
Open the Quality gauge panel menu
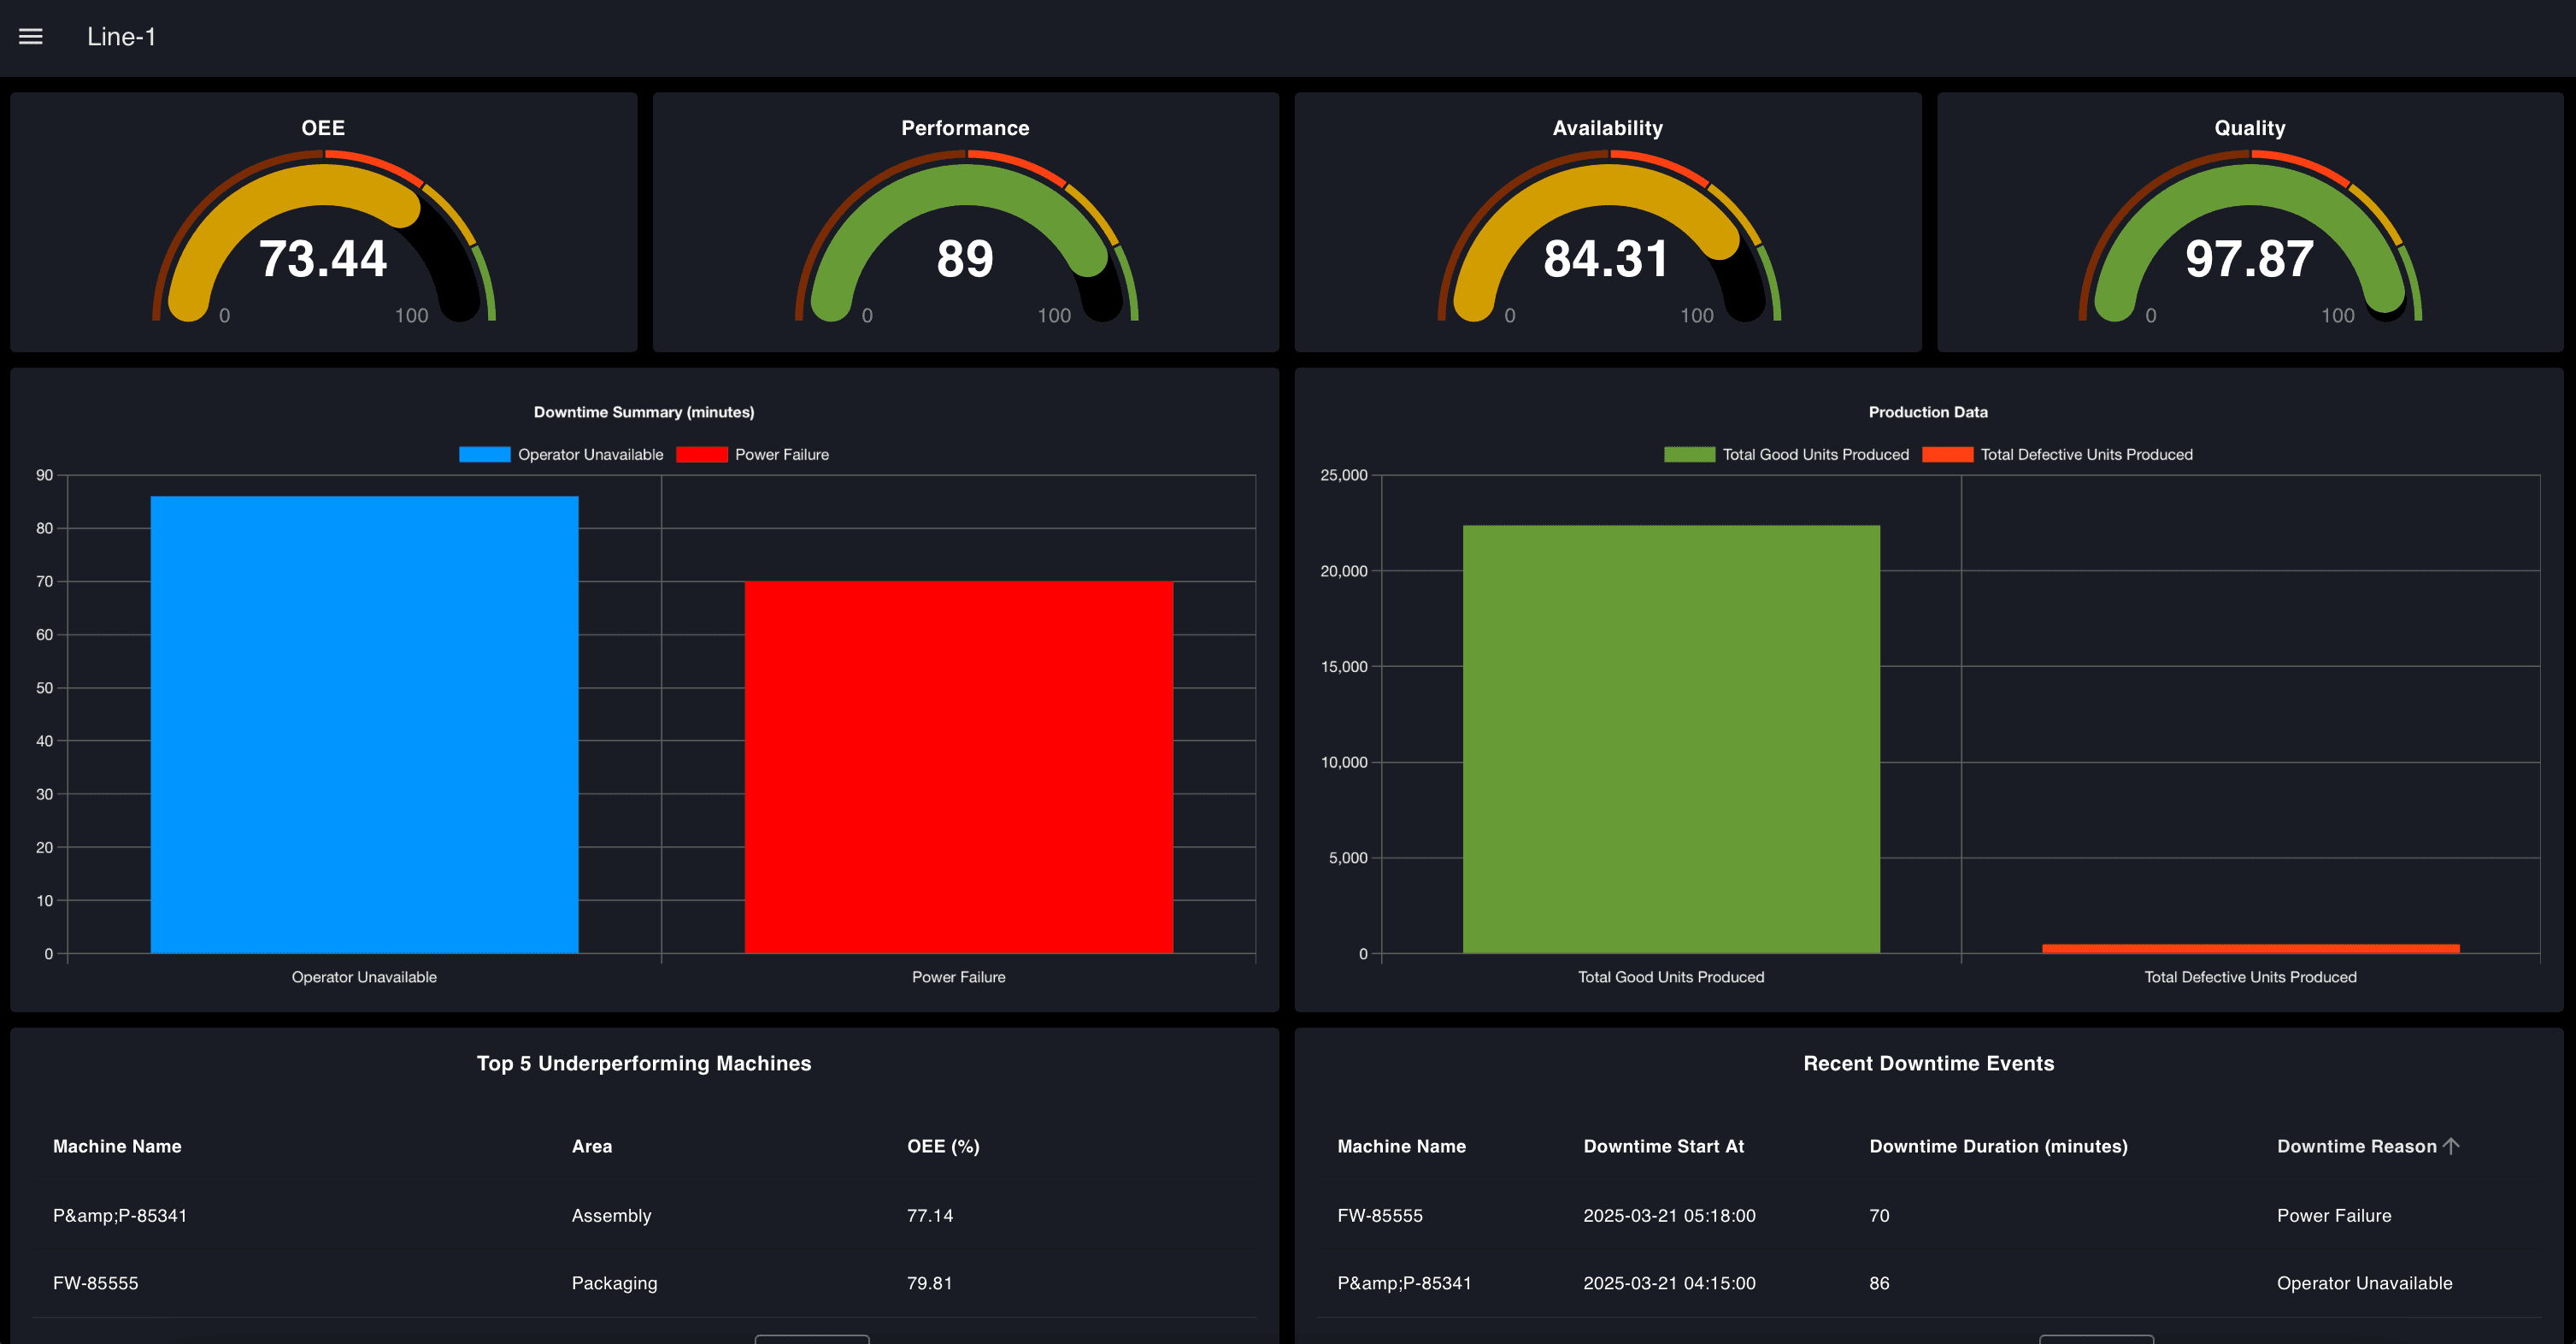[2249, 127]
